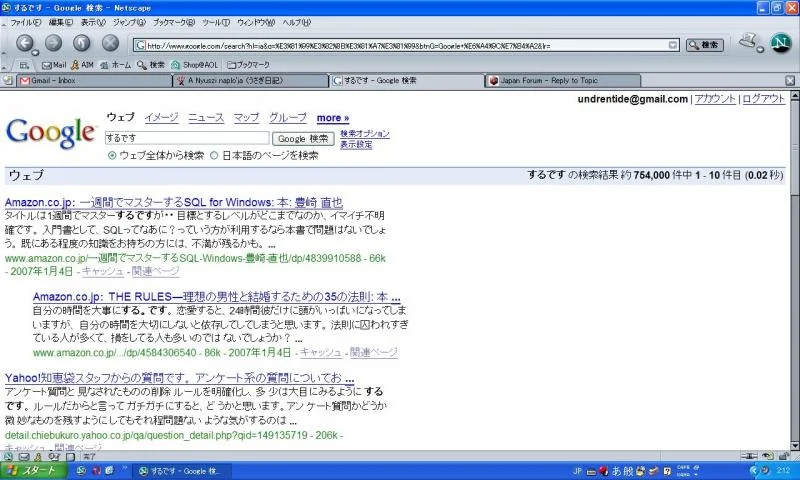Close the current tab with the tab bar X
800x480 pixels.
(x=790, y=80)
